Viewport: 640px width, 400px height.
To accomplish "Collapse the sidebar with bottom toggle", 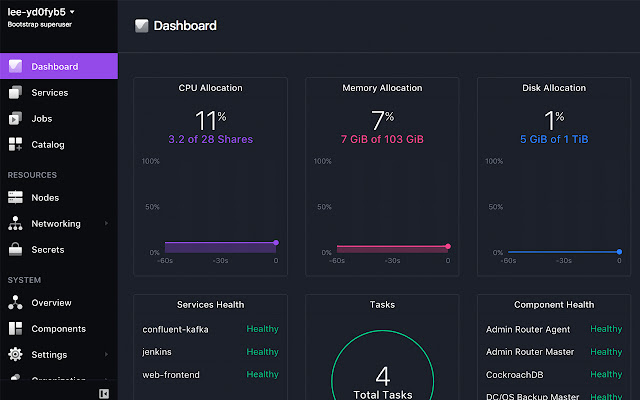I will [104, 392].
